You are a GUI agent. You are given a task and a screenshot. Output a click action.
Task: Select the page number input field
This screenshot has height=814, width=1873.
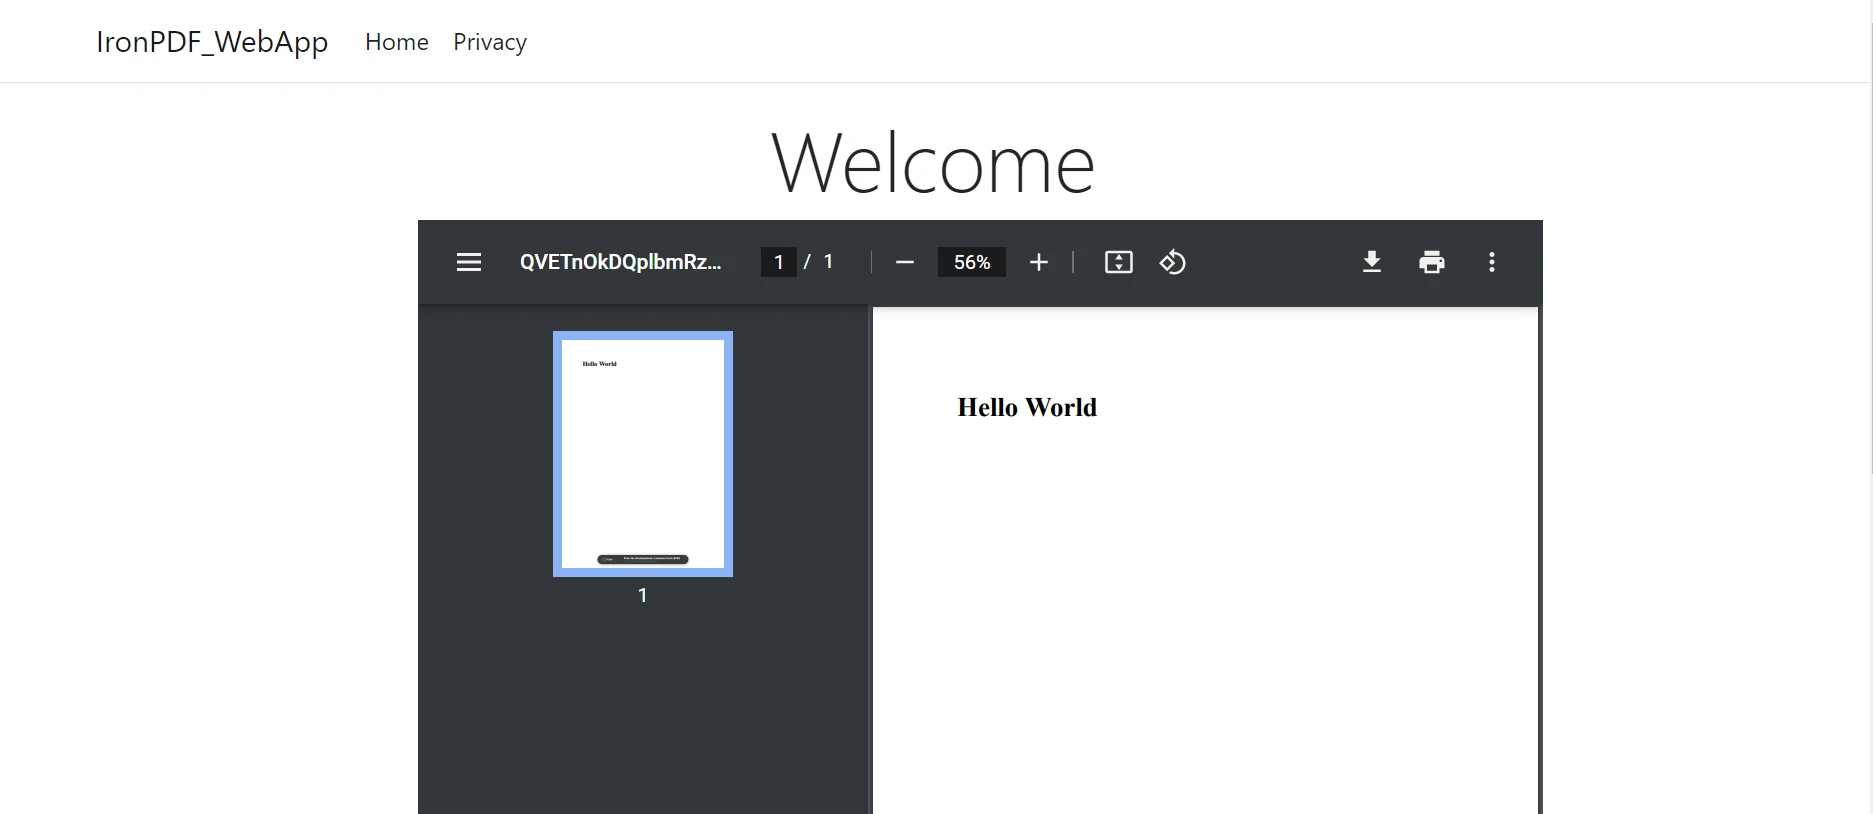coord(779,262)
